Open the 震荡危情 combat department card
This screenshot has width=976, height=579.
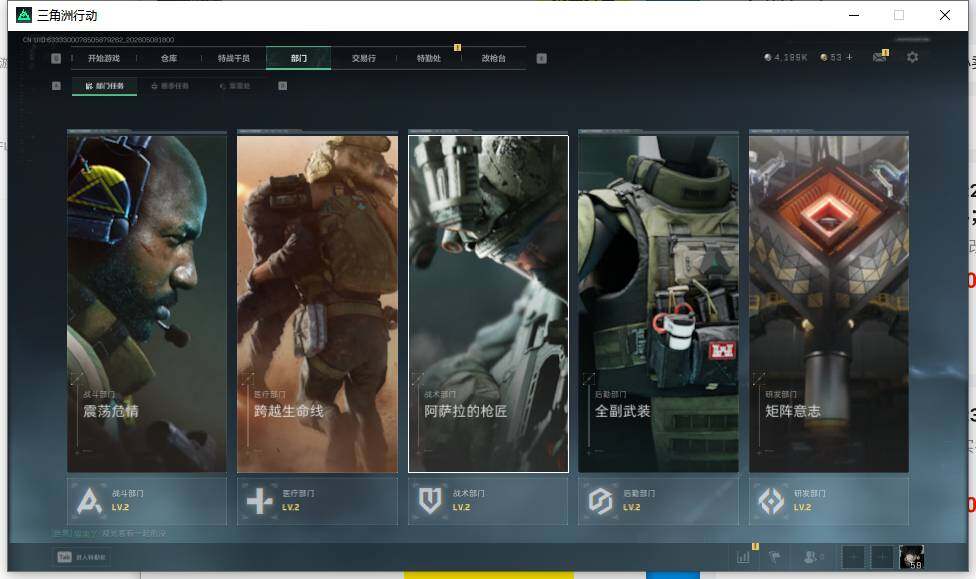pyautogui.click(x=147, y=303)
